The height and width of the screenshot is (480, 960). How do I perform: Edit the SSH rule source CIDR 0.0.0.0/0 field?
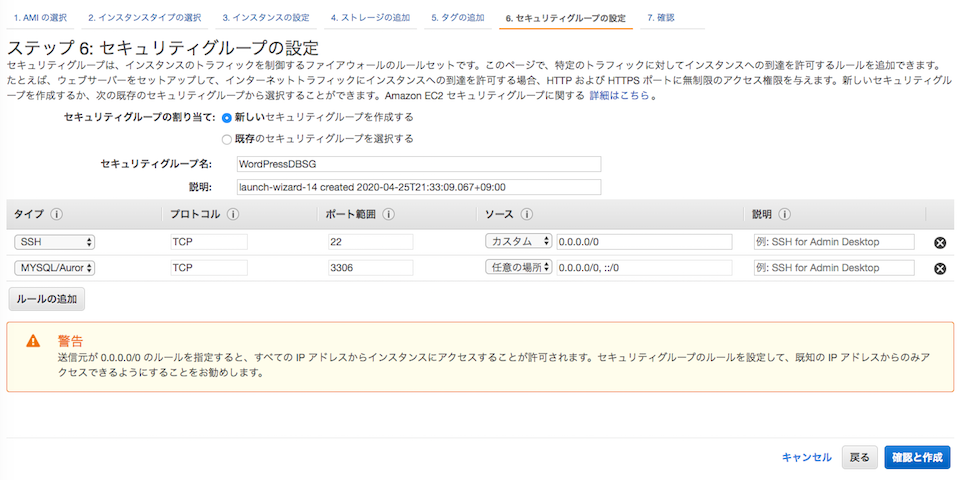[644, 242]
